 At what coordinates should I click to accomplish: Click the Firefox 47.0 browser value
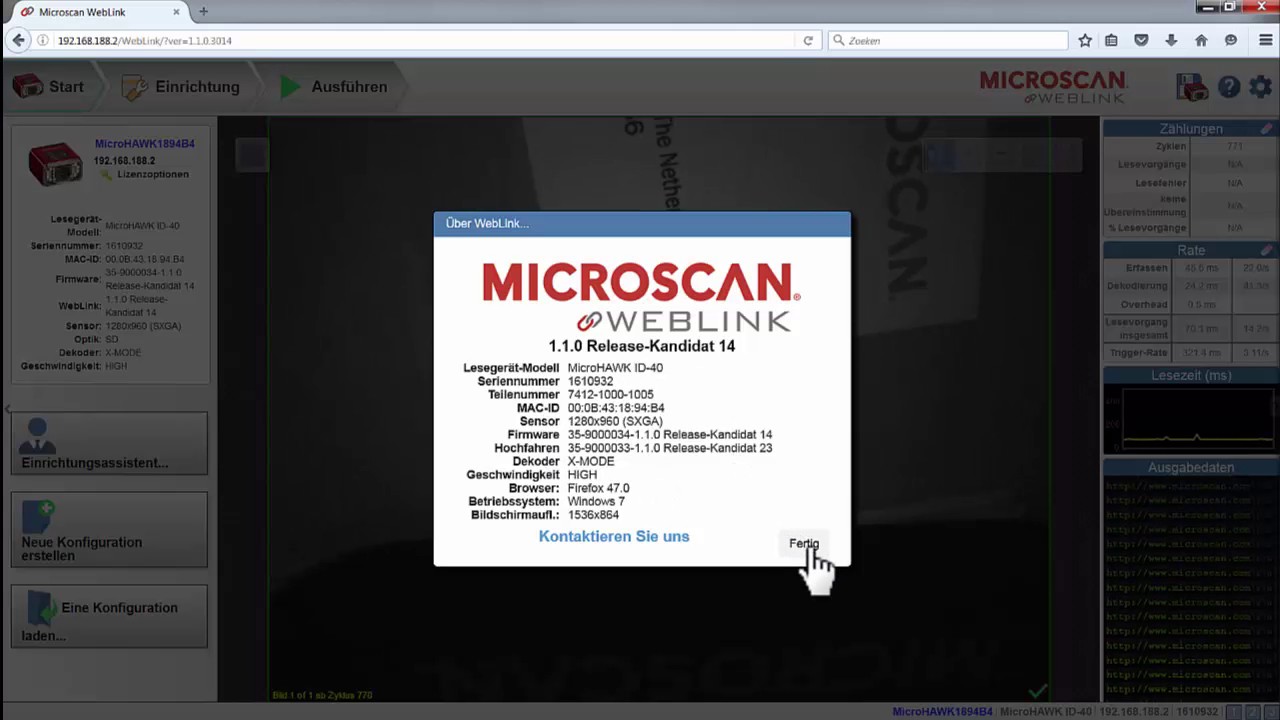click(x=598, y=489)
